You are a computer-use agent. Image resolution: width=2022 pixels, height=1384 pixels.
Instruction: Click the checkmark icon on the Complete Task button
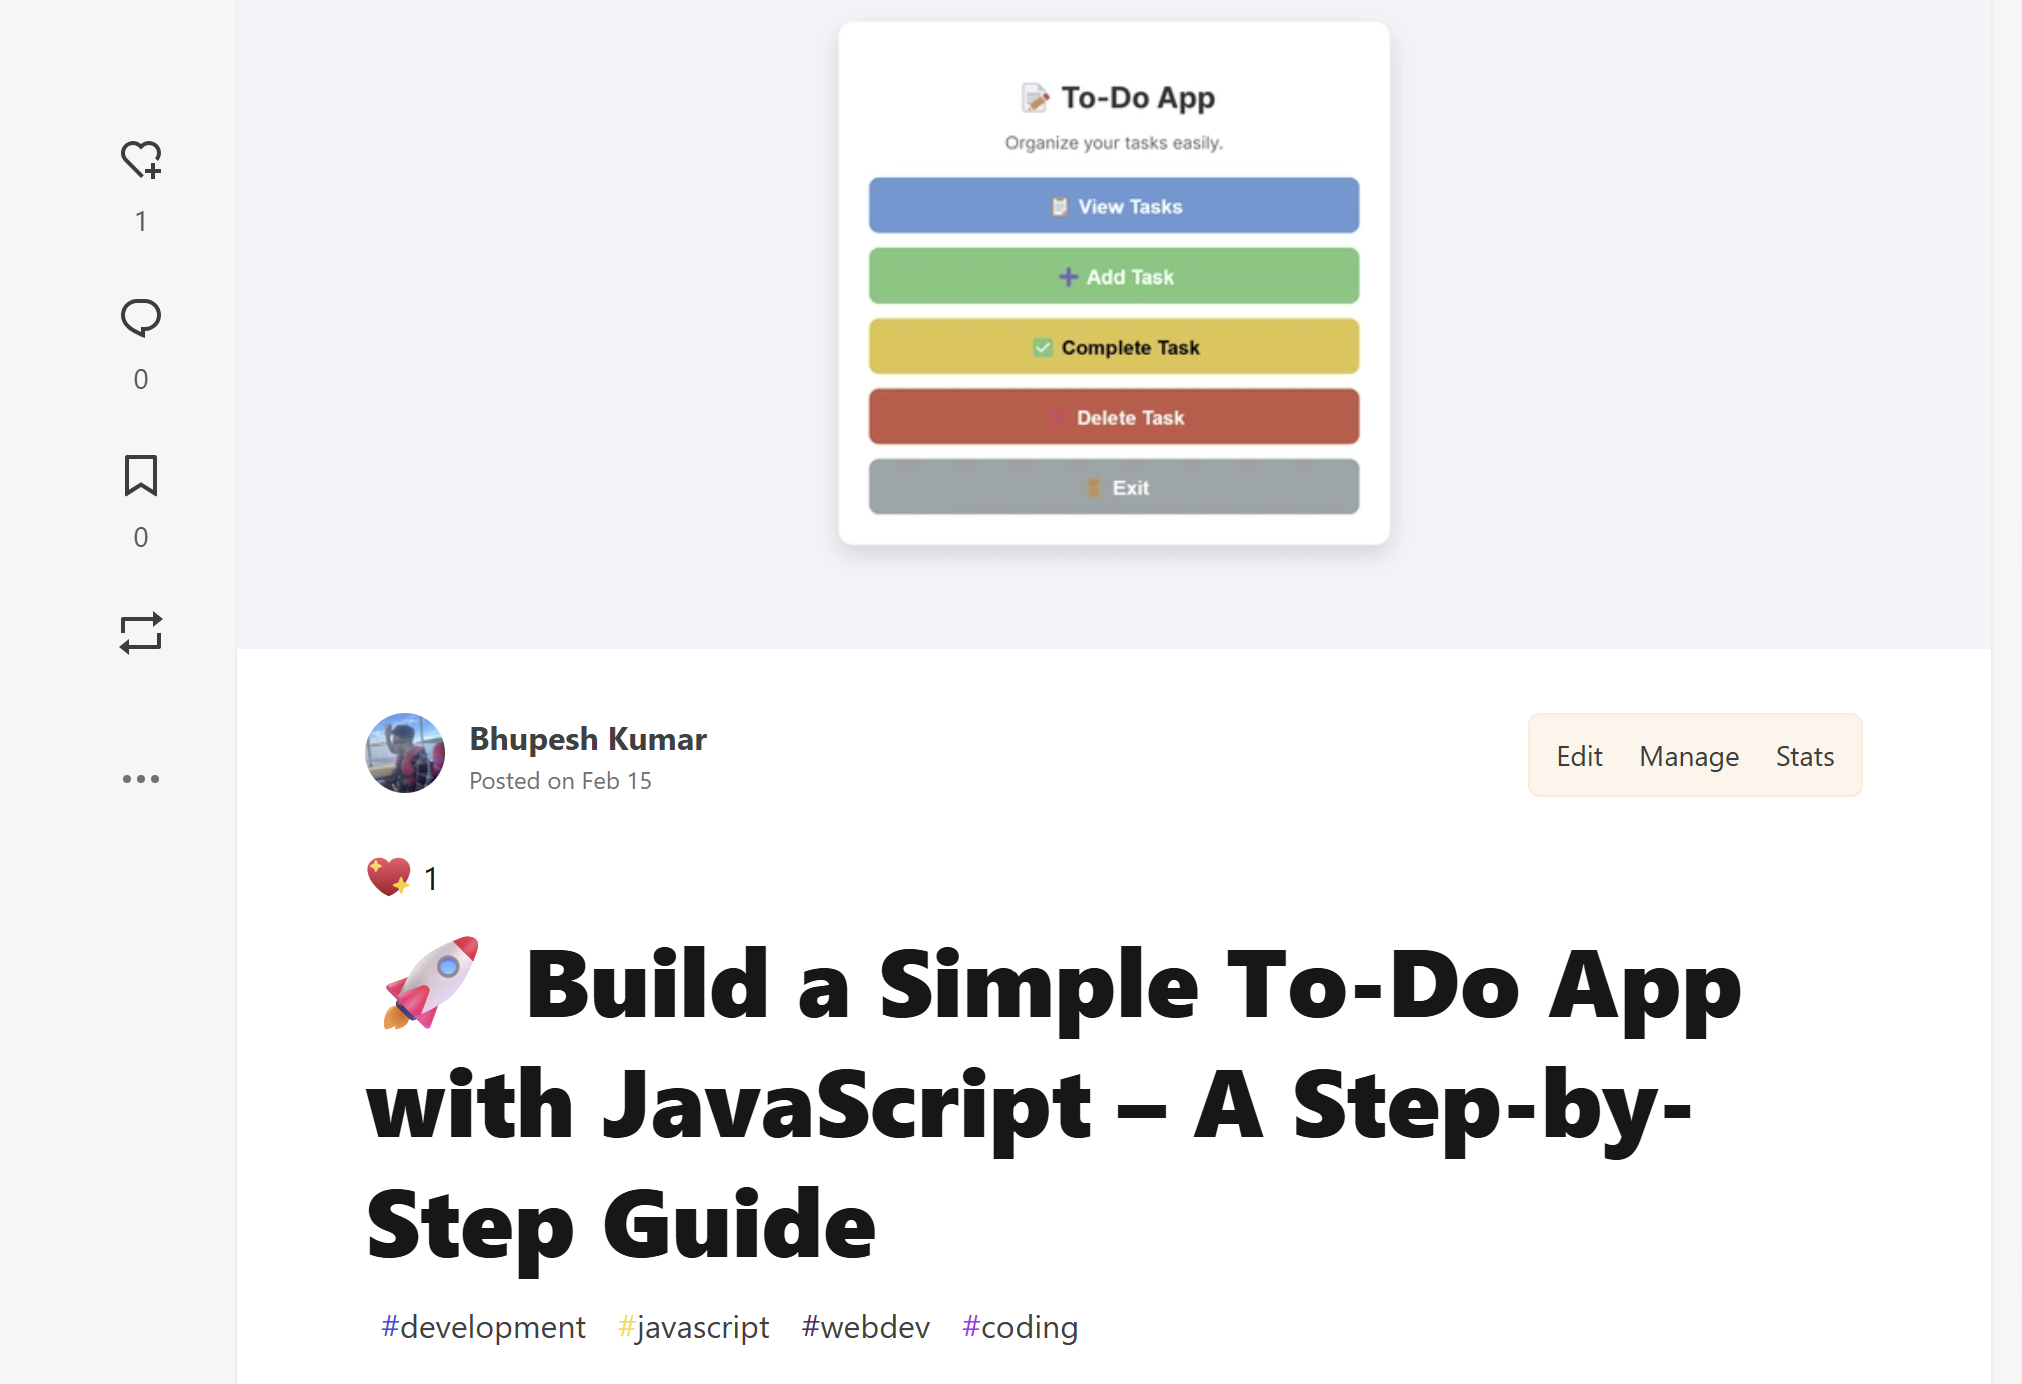pyautogui.click(x=1041, y=347)
